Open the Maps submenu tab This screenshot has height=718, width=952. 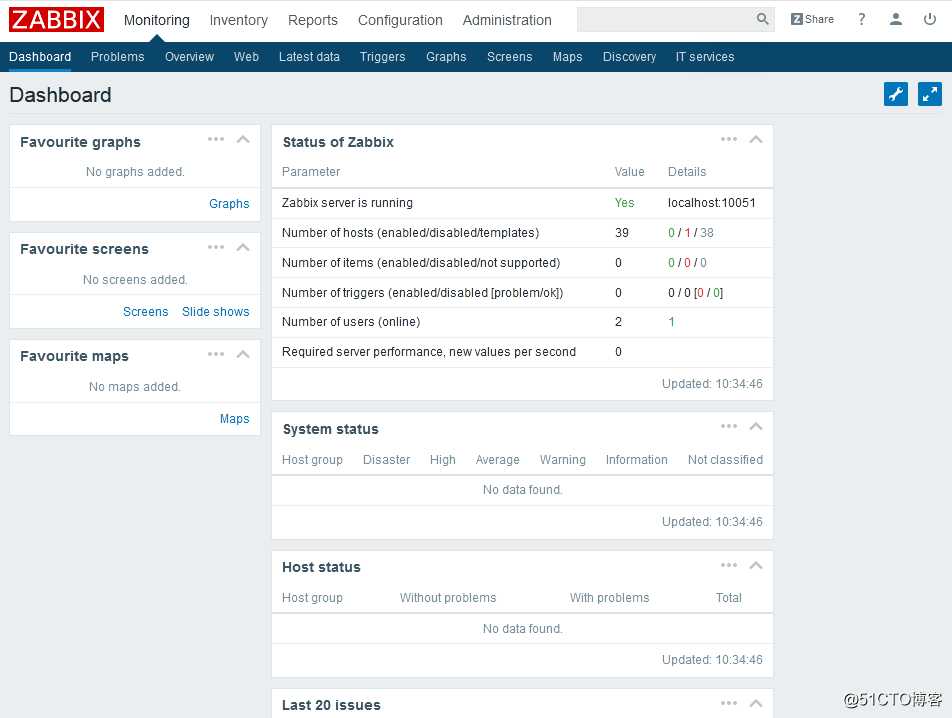coord(568,56)
